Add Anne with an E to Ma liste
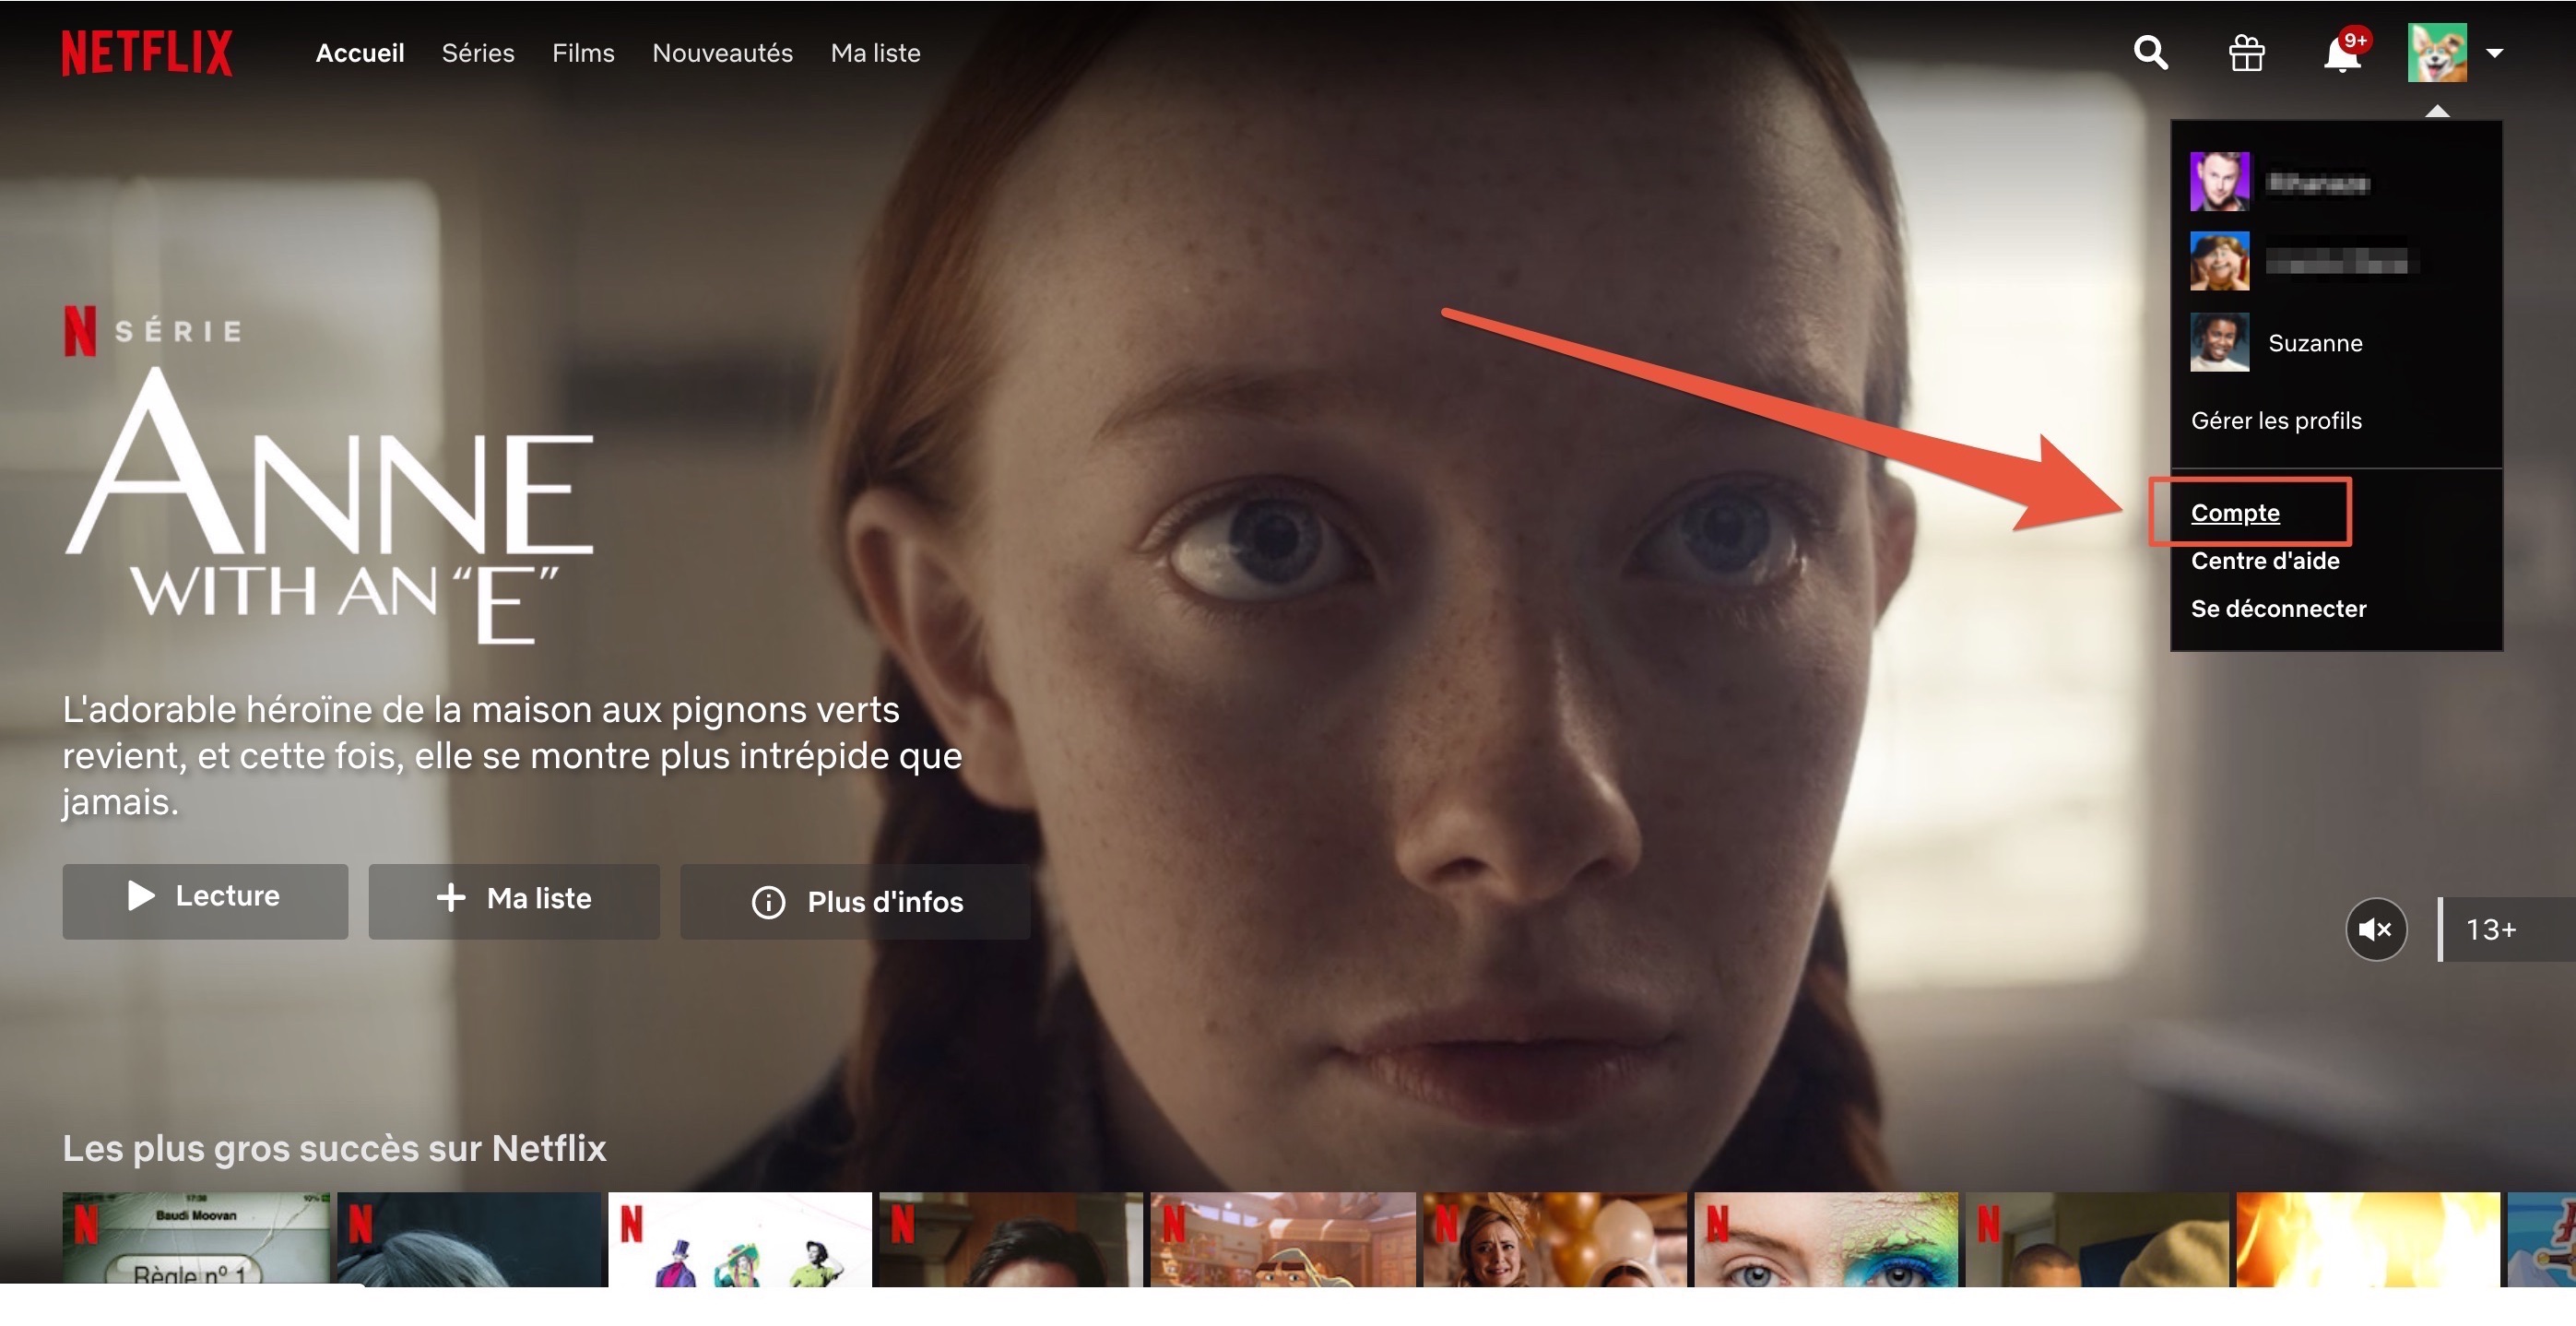 (x=514, y=901)
